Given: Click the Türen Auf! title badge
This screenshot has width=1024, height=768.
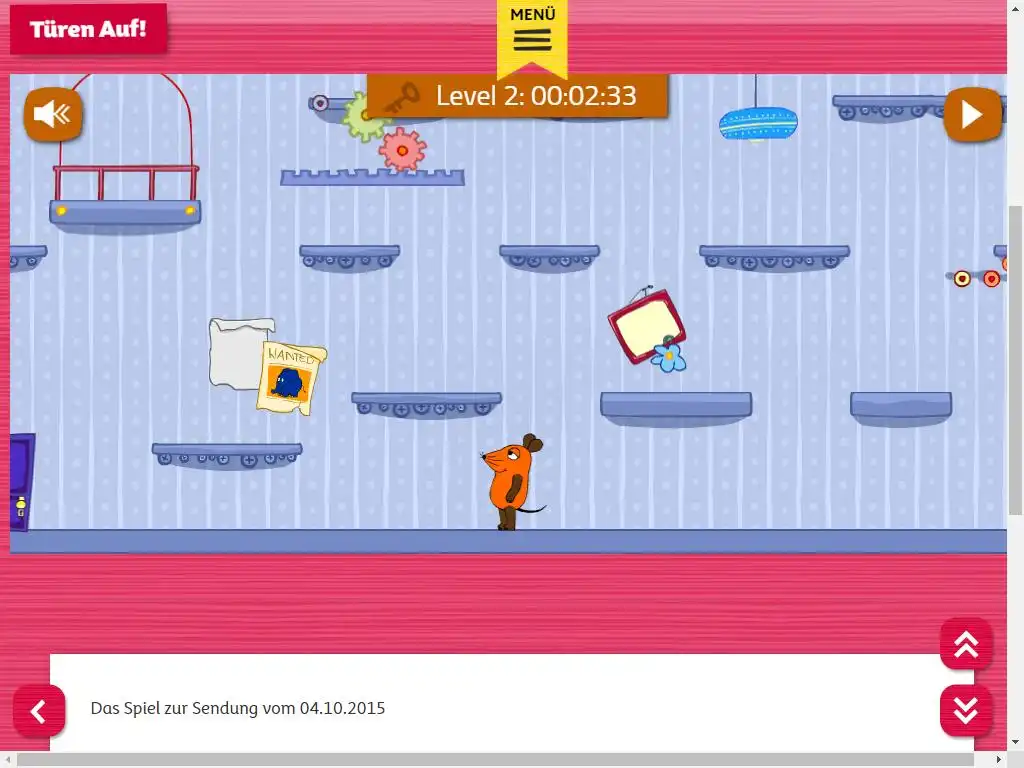Looking at the screenshot, I should (x=88, y=29).
